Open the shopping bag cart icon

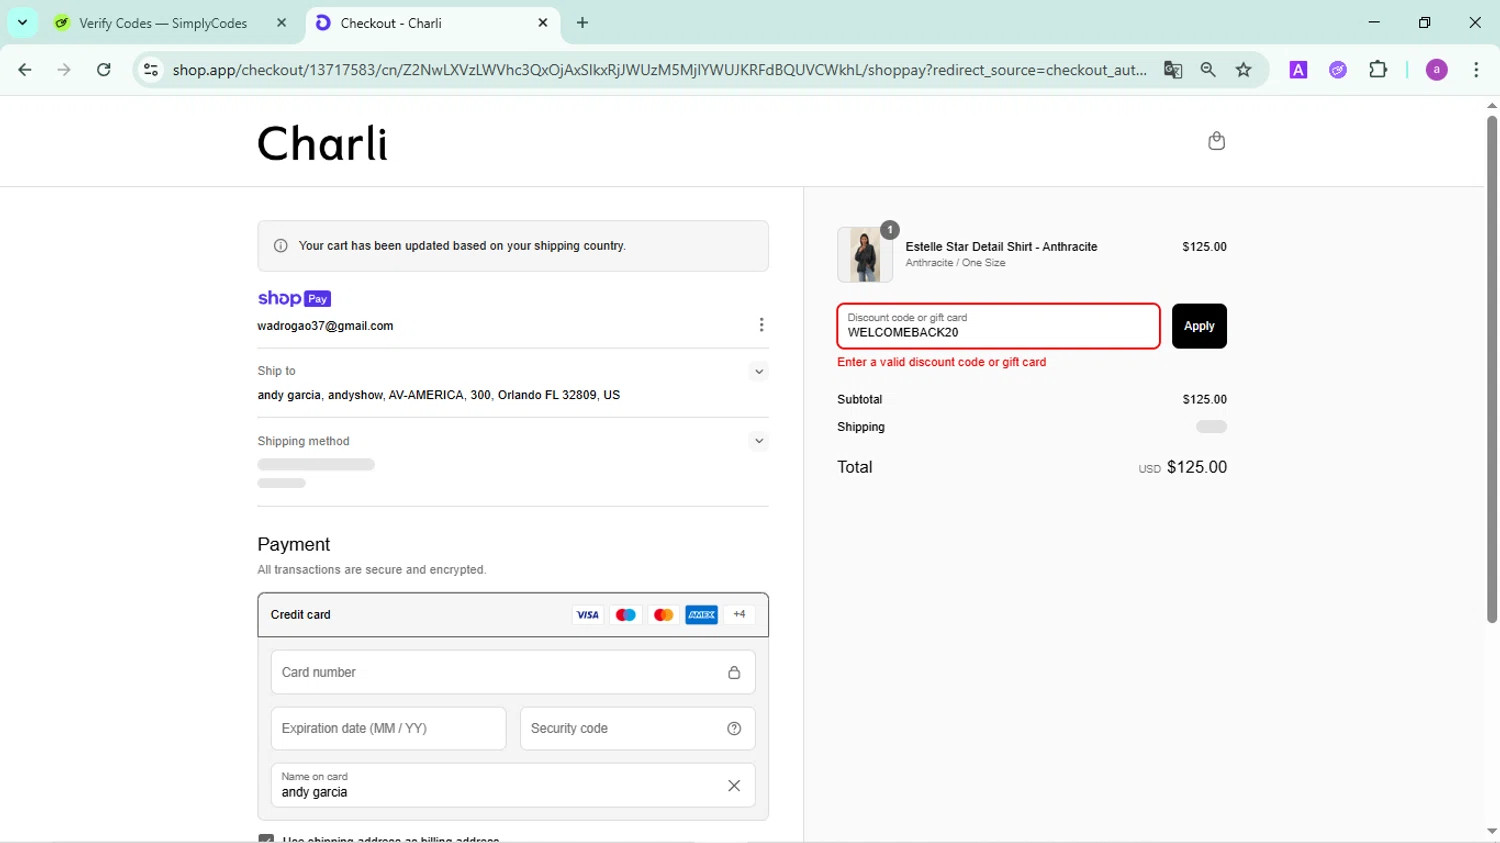[1216, 141]
